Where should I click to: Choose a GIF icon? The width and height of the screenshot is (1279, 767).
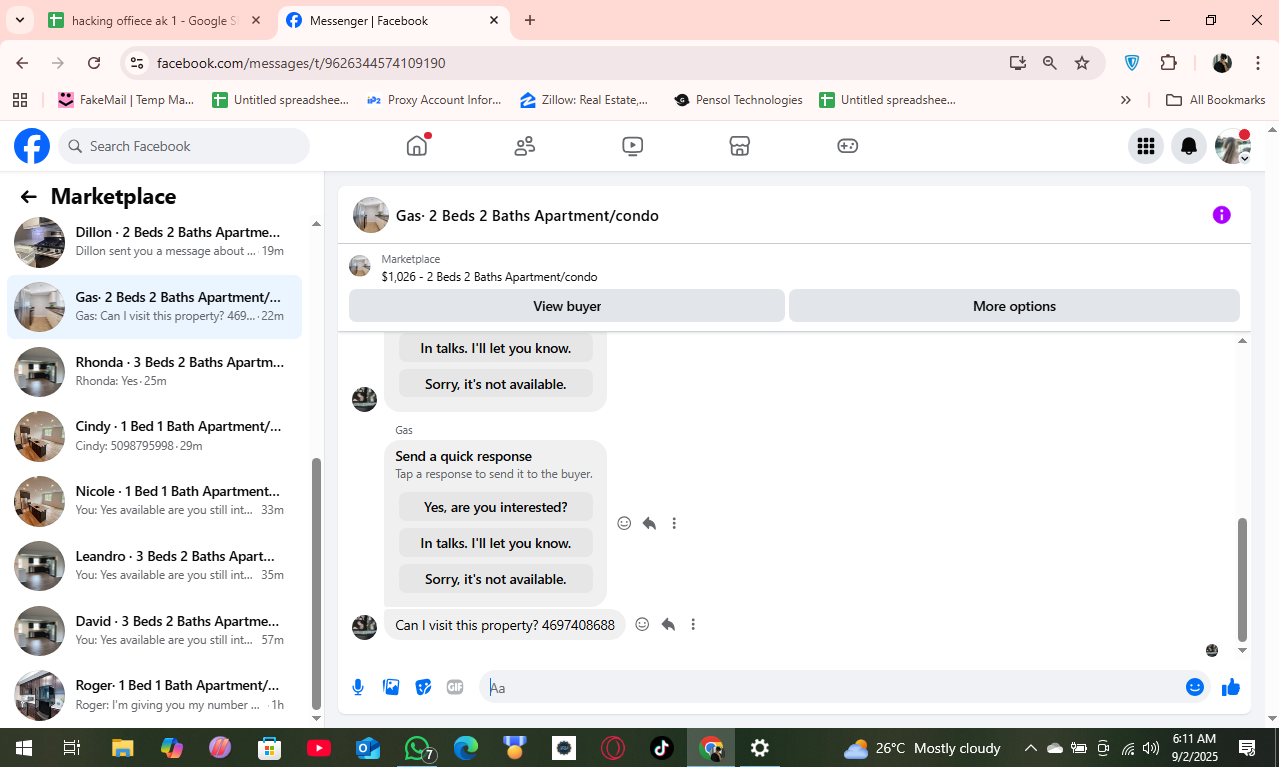[455, 687]
